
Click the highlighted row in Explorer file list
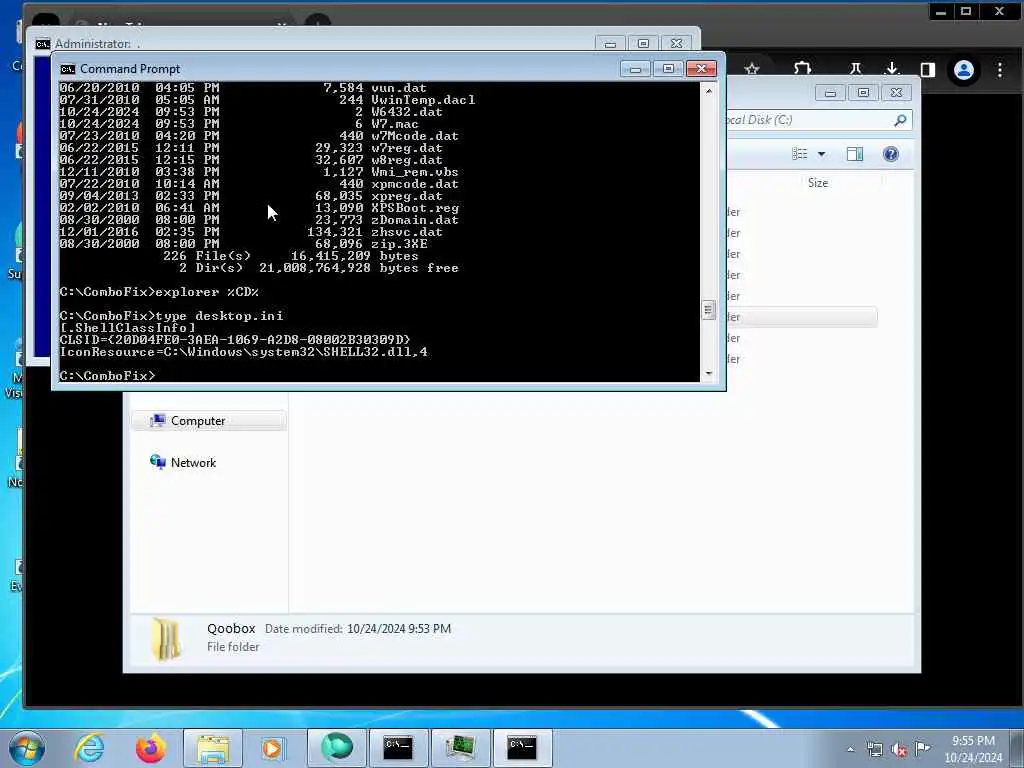[x=802, y=317]
